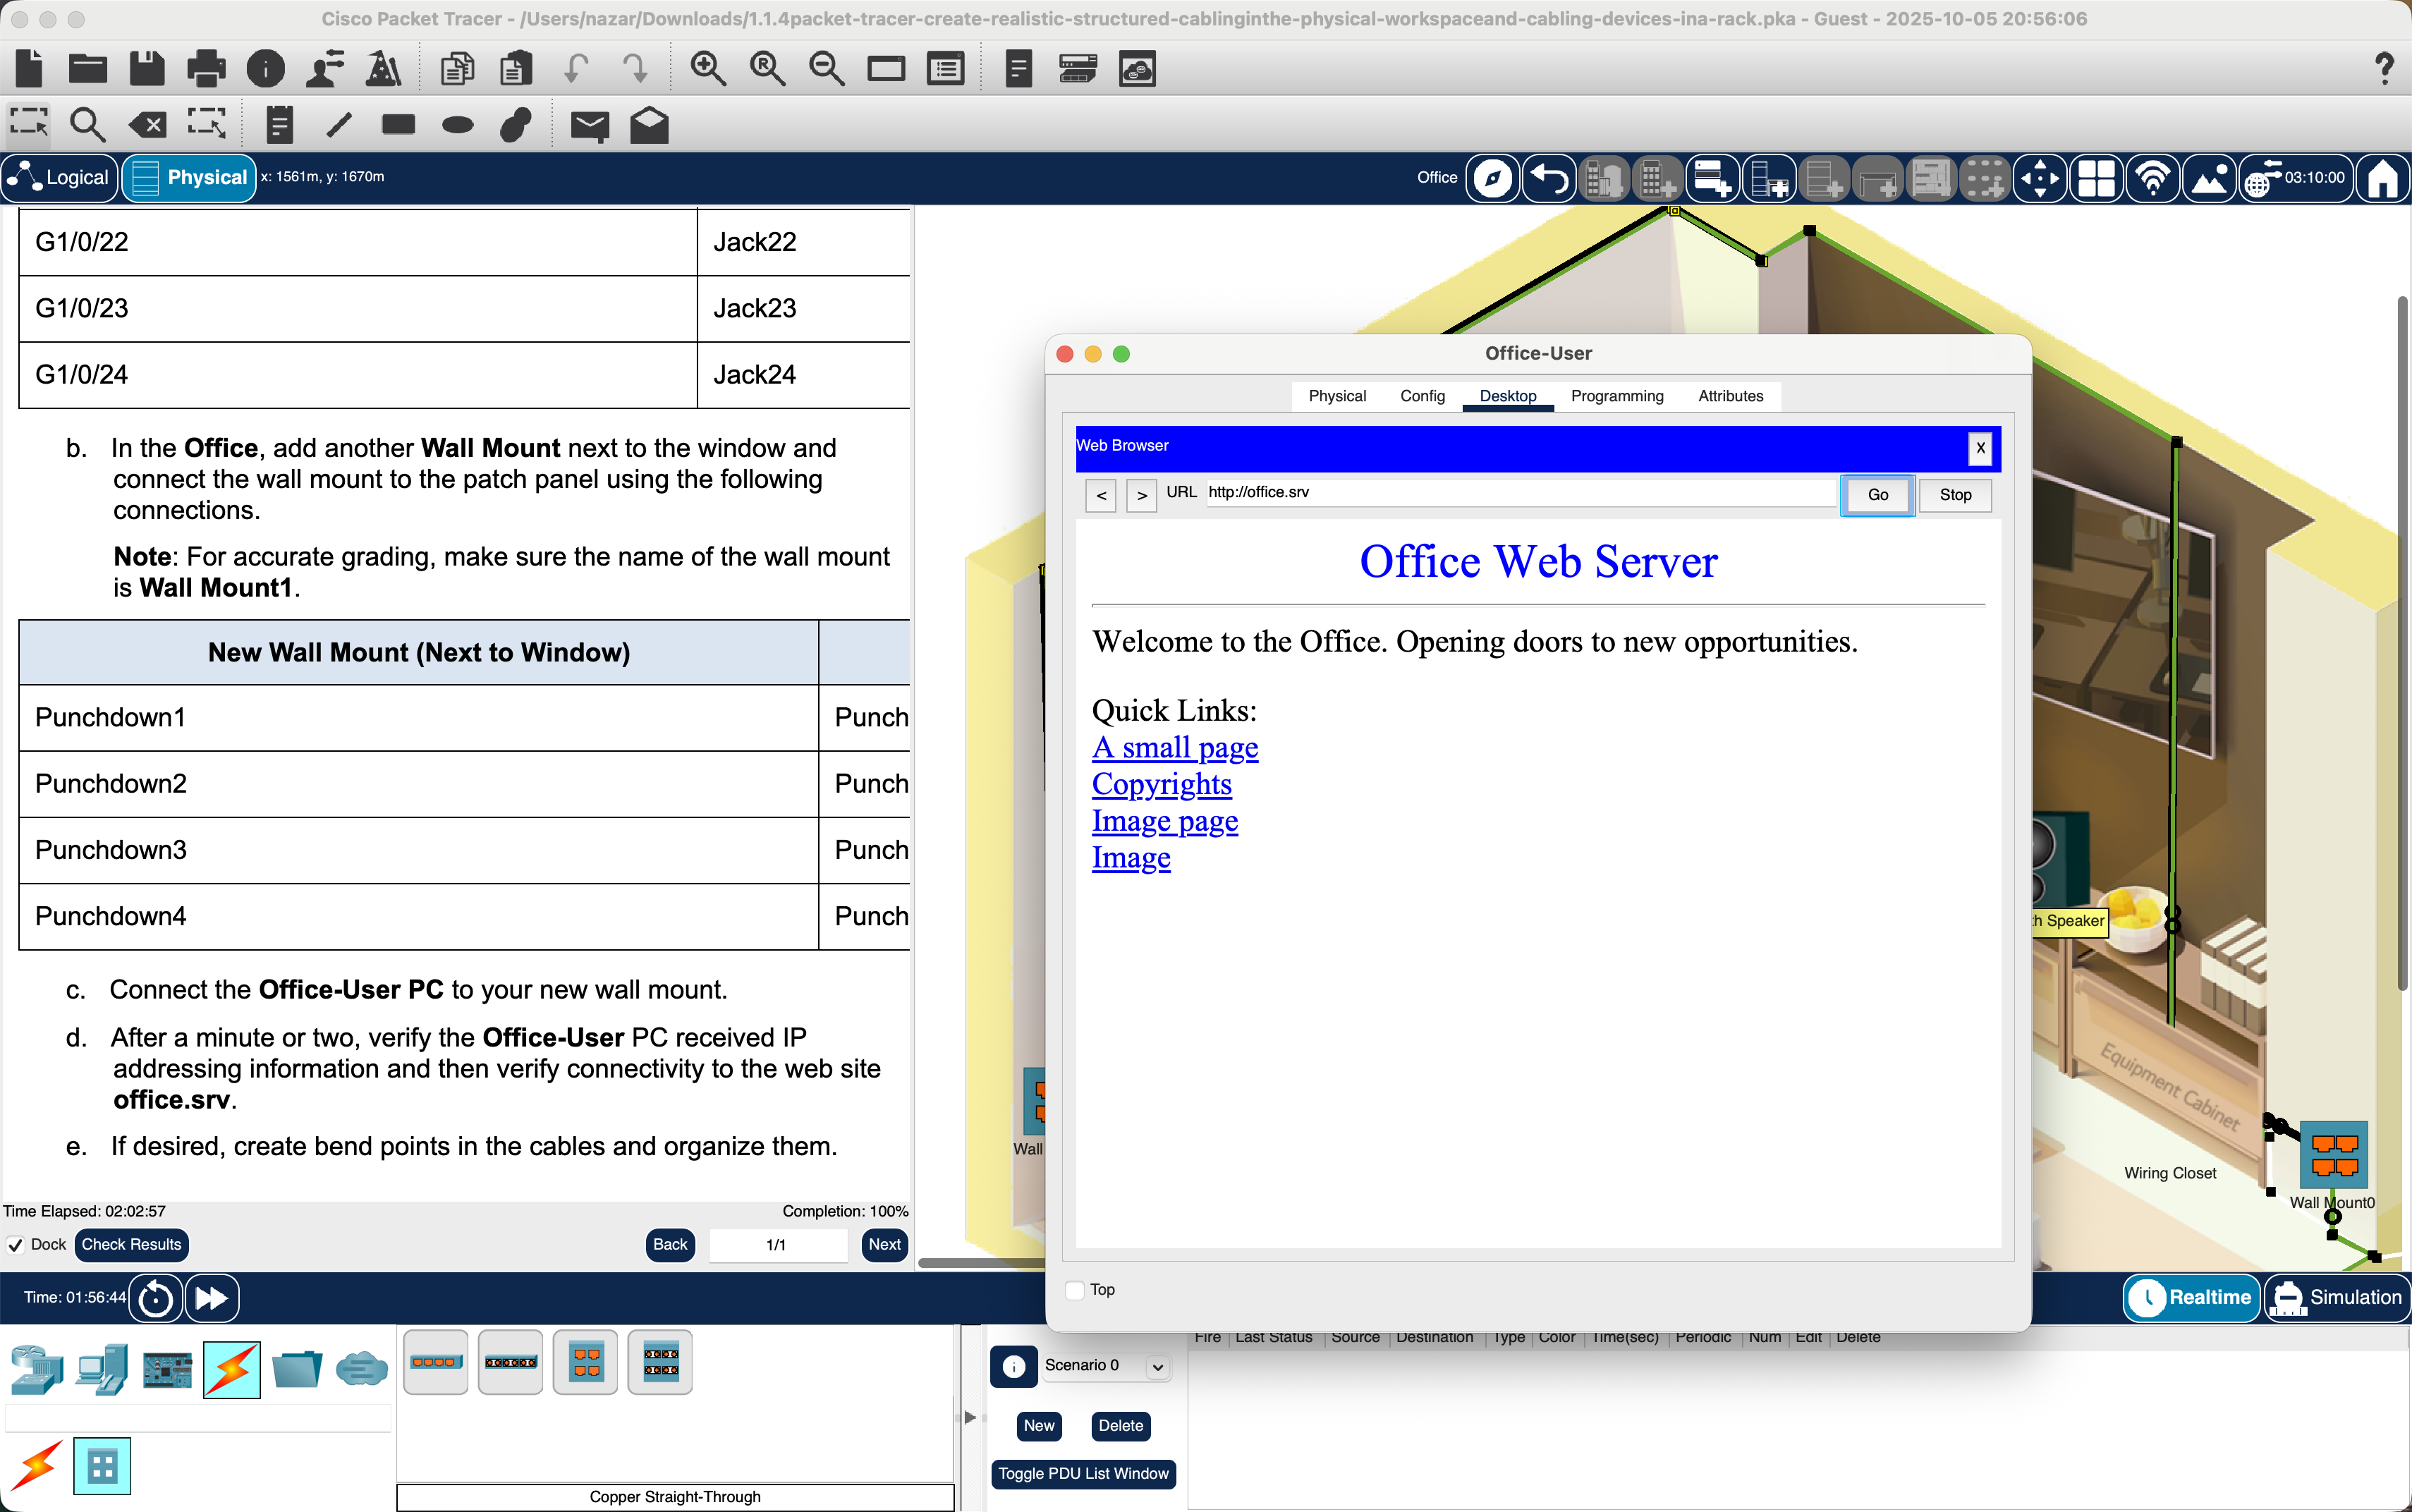Follow the "Image page" link
Screen dimensions: 2412x1512
(1165, 821)
